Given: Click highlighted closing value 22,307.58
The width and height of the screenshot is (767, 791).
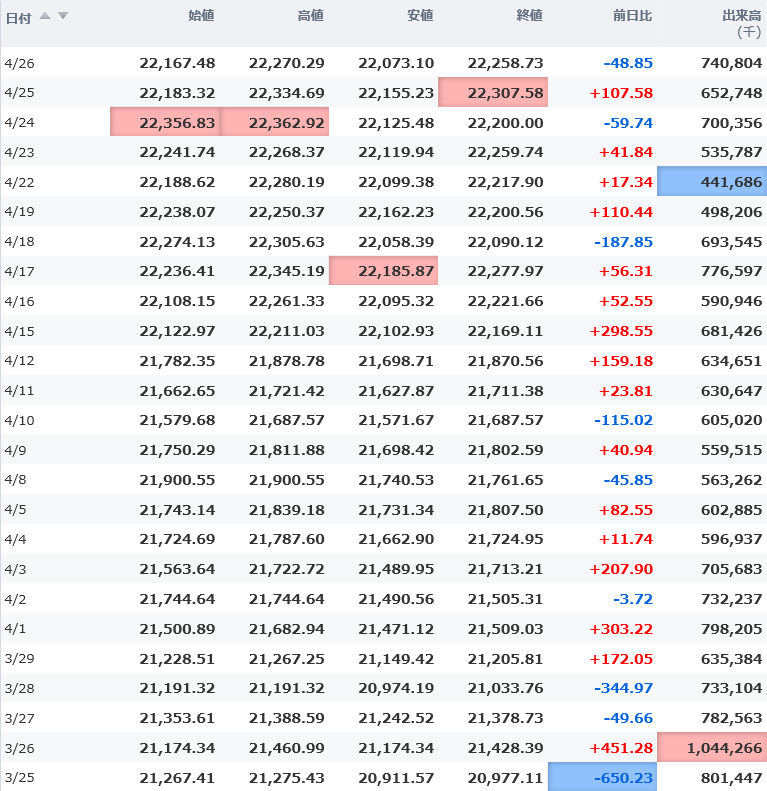Looking at the screenshot, I should click(493, 92).
